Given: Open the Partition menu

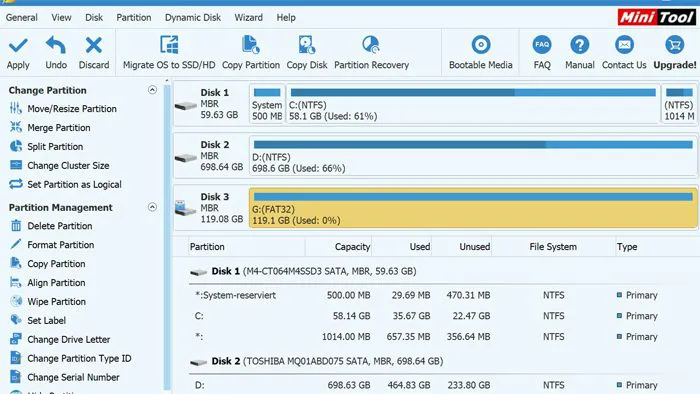Looking at the screenshot, I should tap(133, 17).
